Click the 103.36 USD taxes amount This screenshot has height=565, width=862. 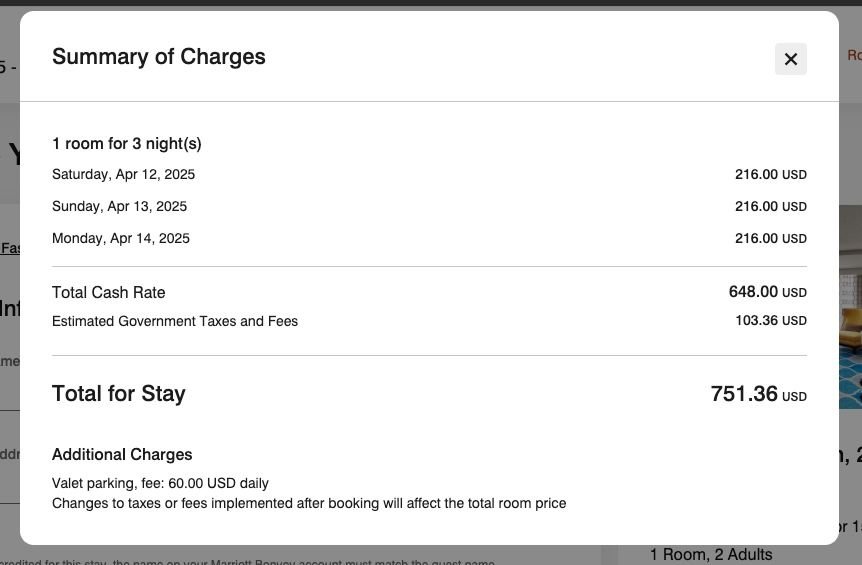coord(770,322)
